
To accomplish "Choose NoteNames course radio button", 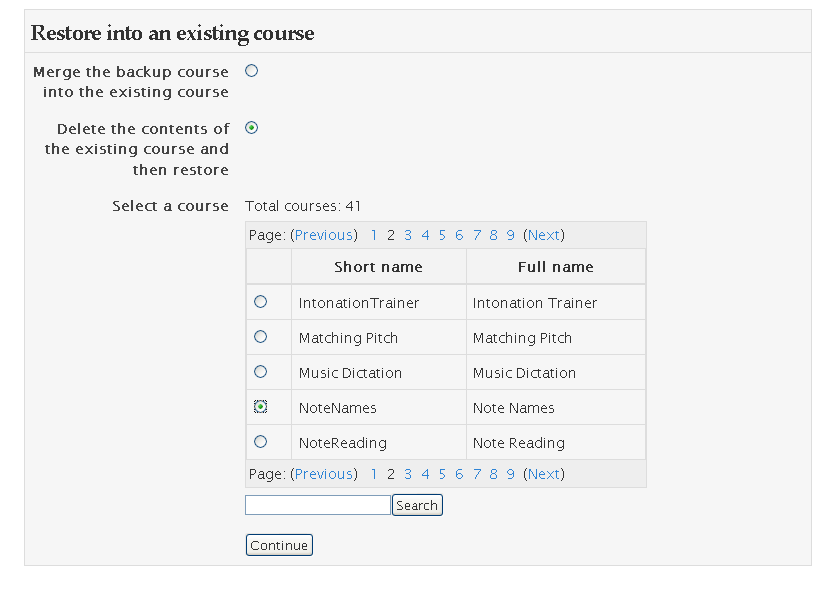I will 261,407.
